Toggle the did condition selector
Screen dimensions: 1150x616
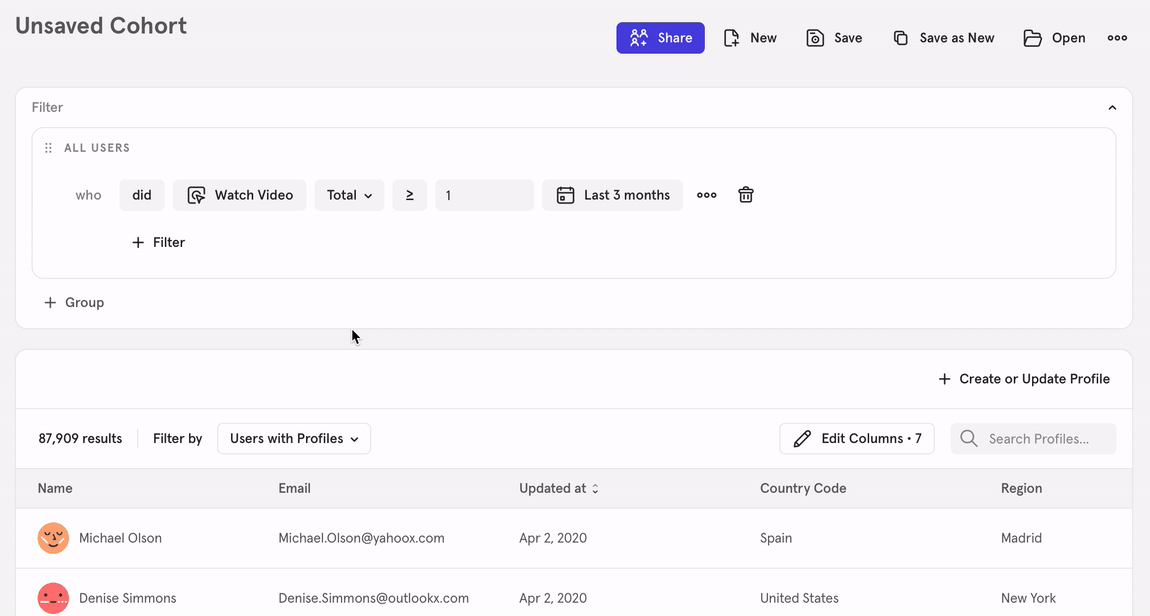[142, 195]
